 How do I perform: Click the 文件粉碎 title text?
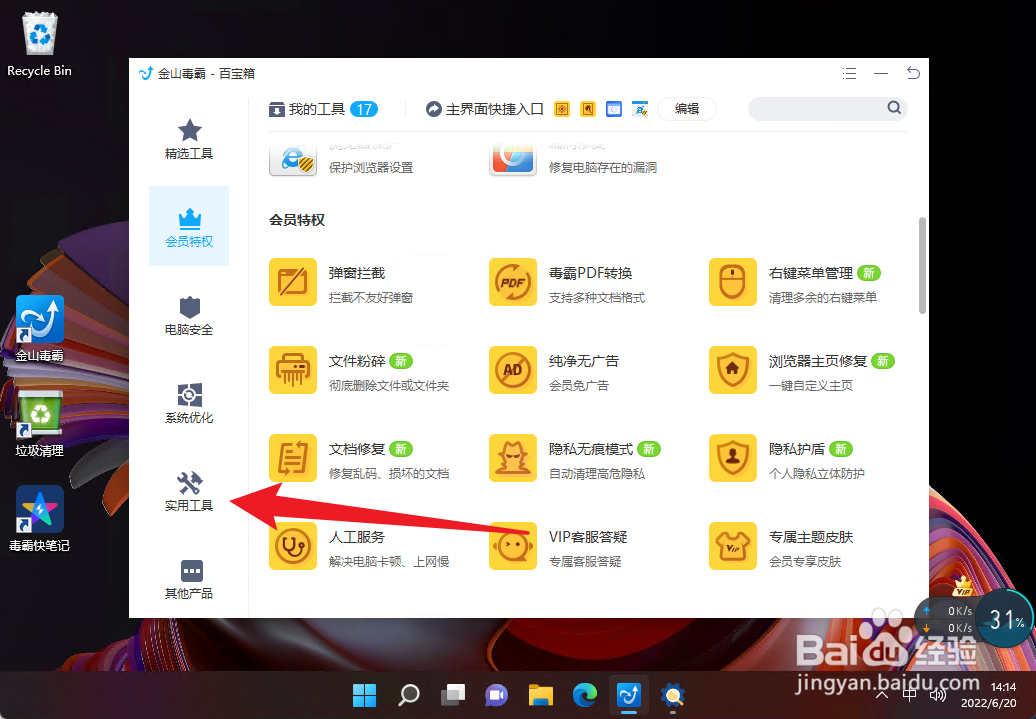(x=357, y=361)
